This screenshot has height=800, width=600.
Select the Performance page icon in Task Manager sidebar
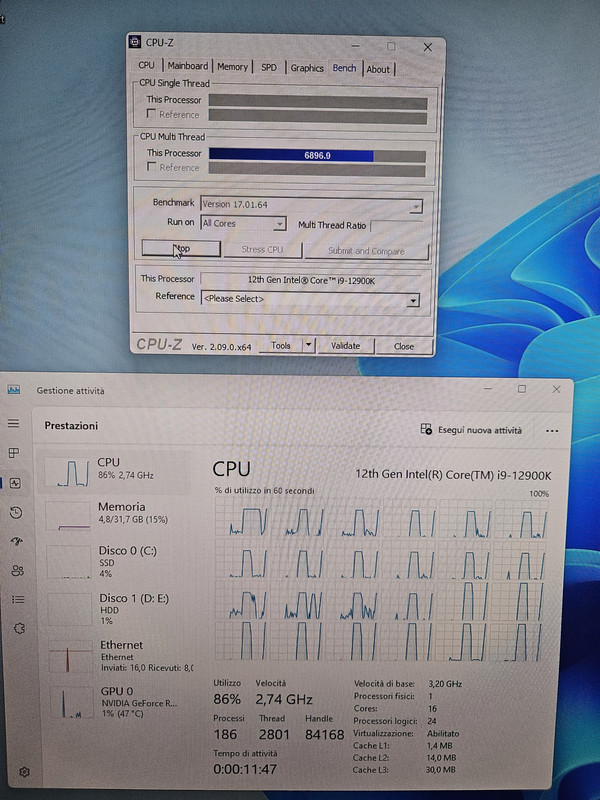click(15, 483)
